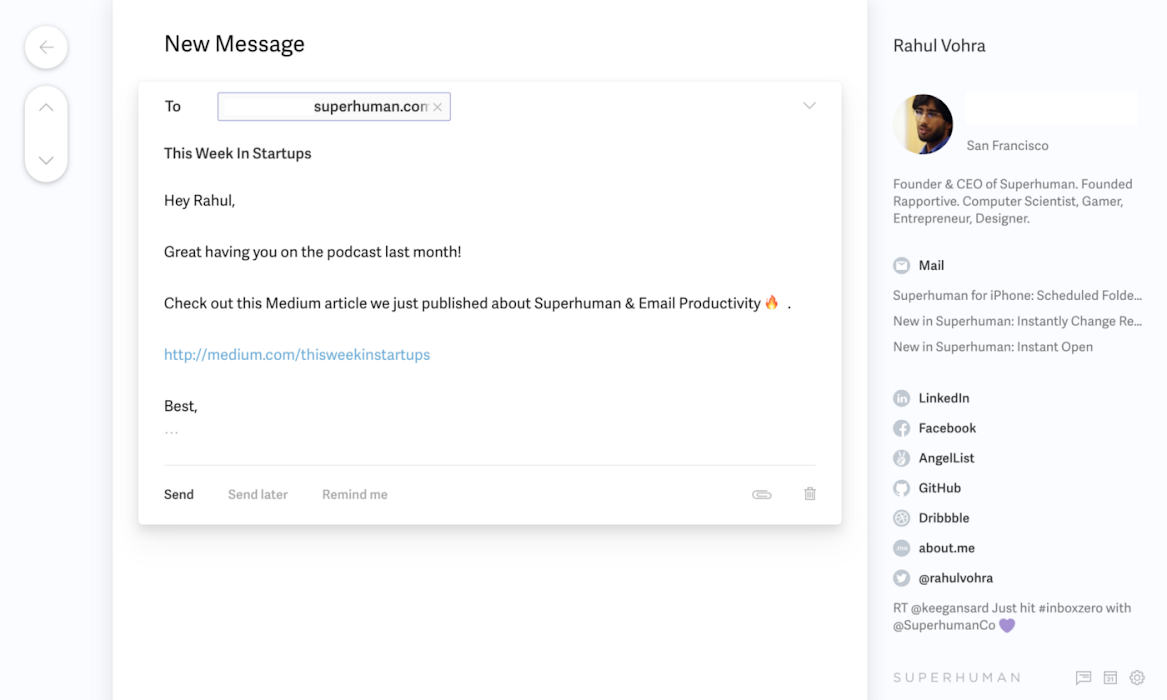
Task: Open the Dribbble profile link
Action: [943, 518]
